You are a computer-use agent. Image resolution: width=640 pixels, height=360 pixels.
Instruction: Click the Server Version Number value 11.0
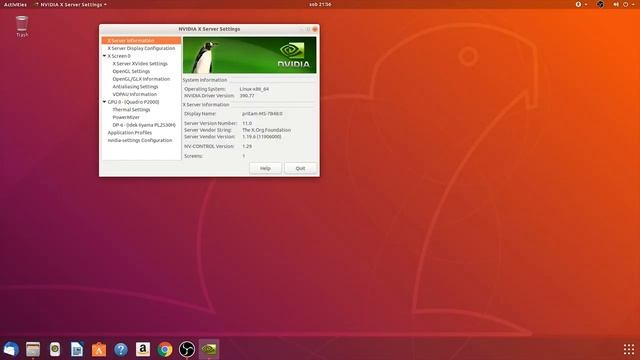pos(247,123)
